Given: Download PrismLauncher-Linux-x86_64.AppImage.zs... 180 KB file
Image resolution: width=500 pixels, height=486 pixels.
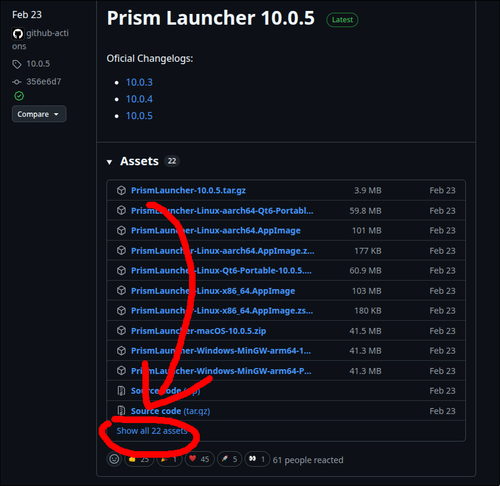Looking at the screenshot, I should click(x=222, y=311).
